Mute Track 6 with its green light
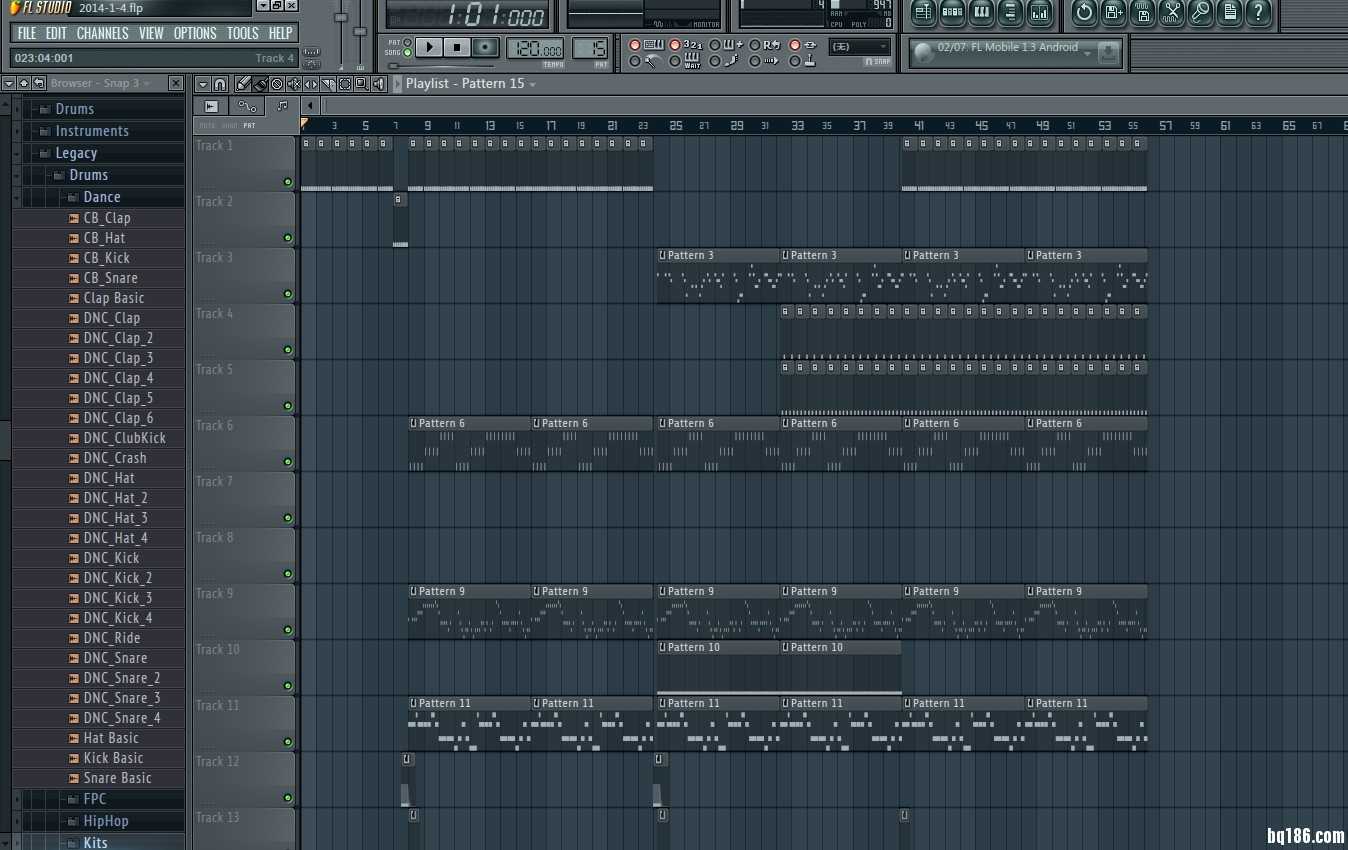1348x850 pixels. pos(288,462)
